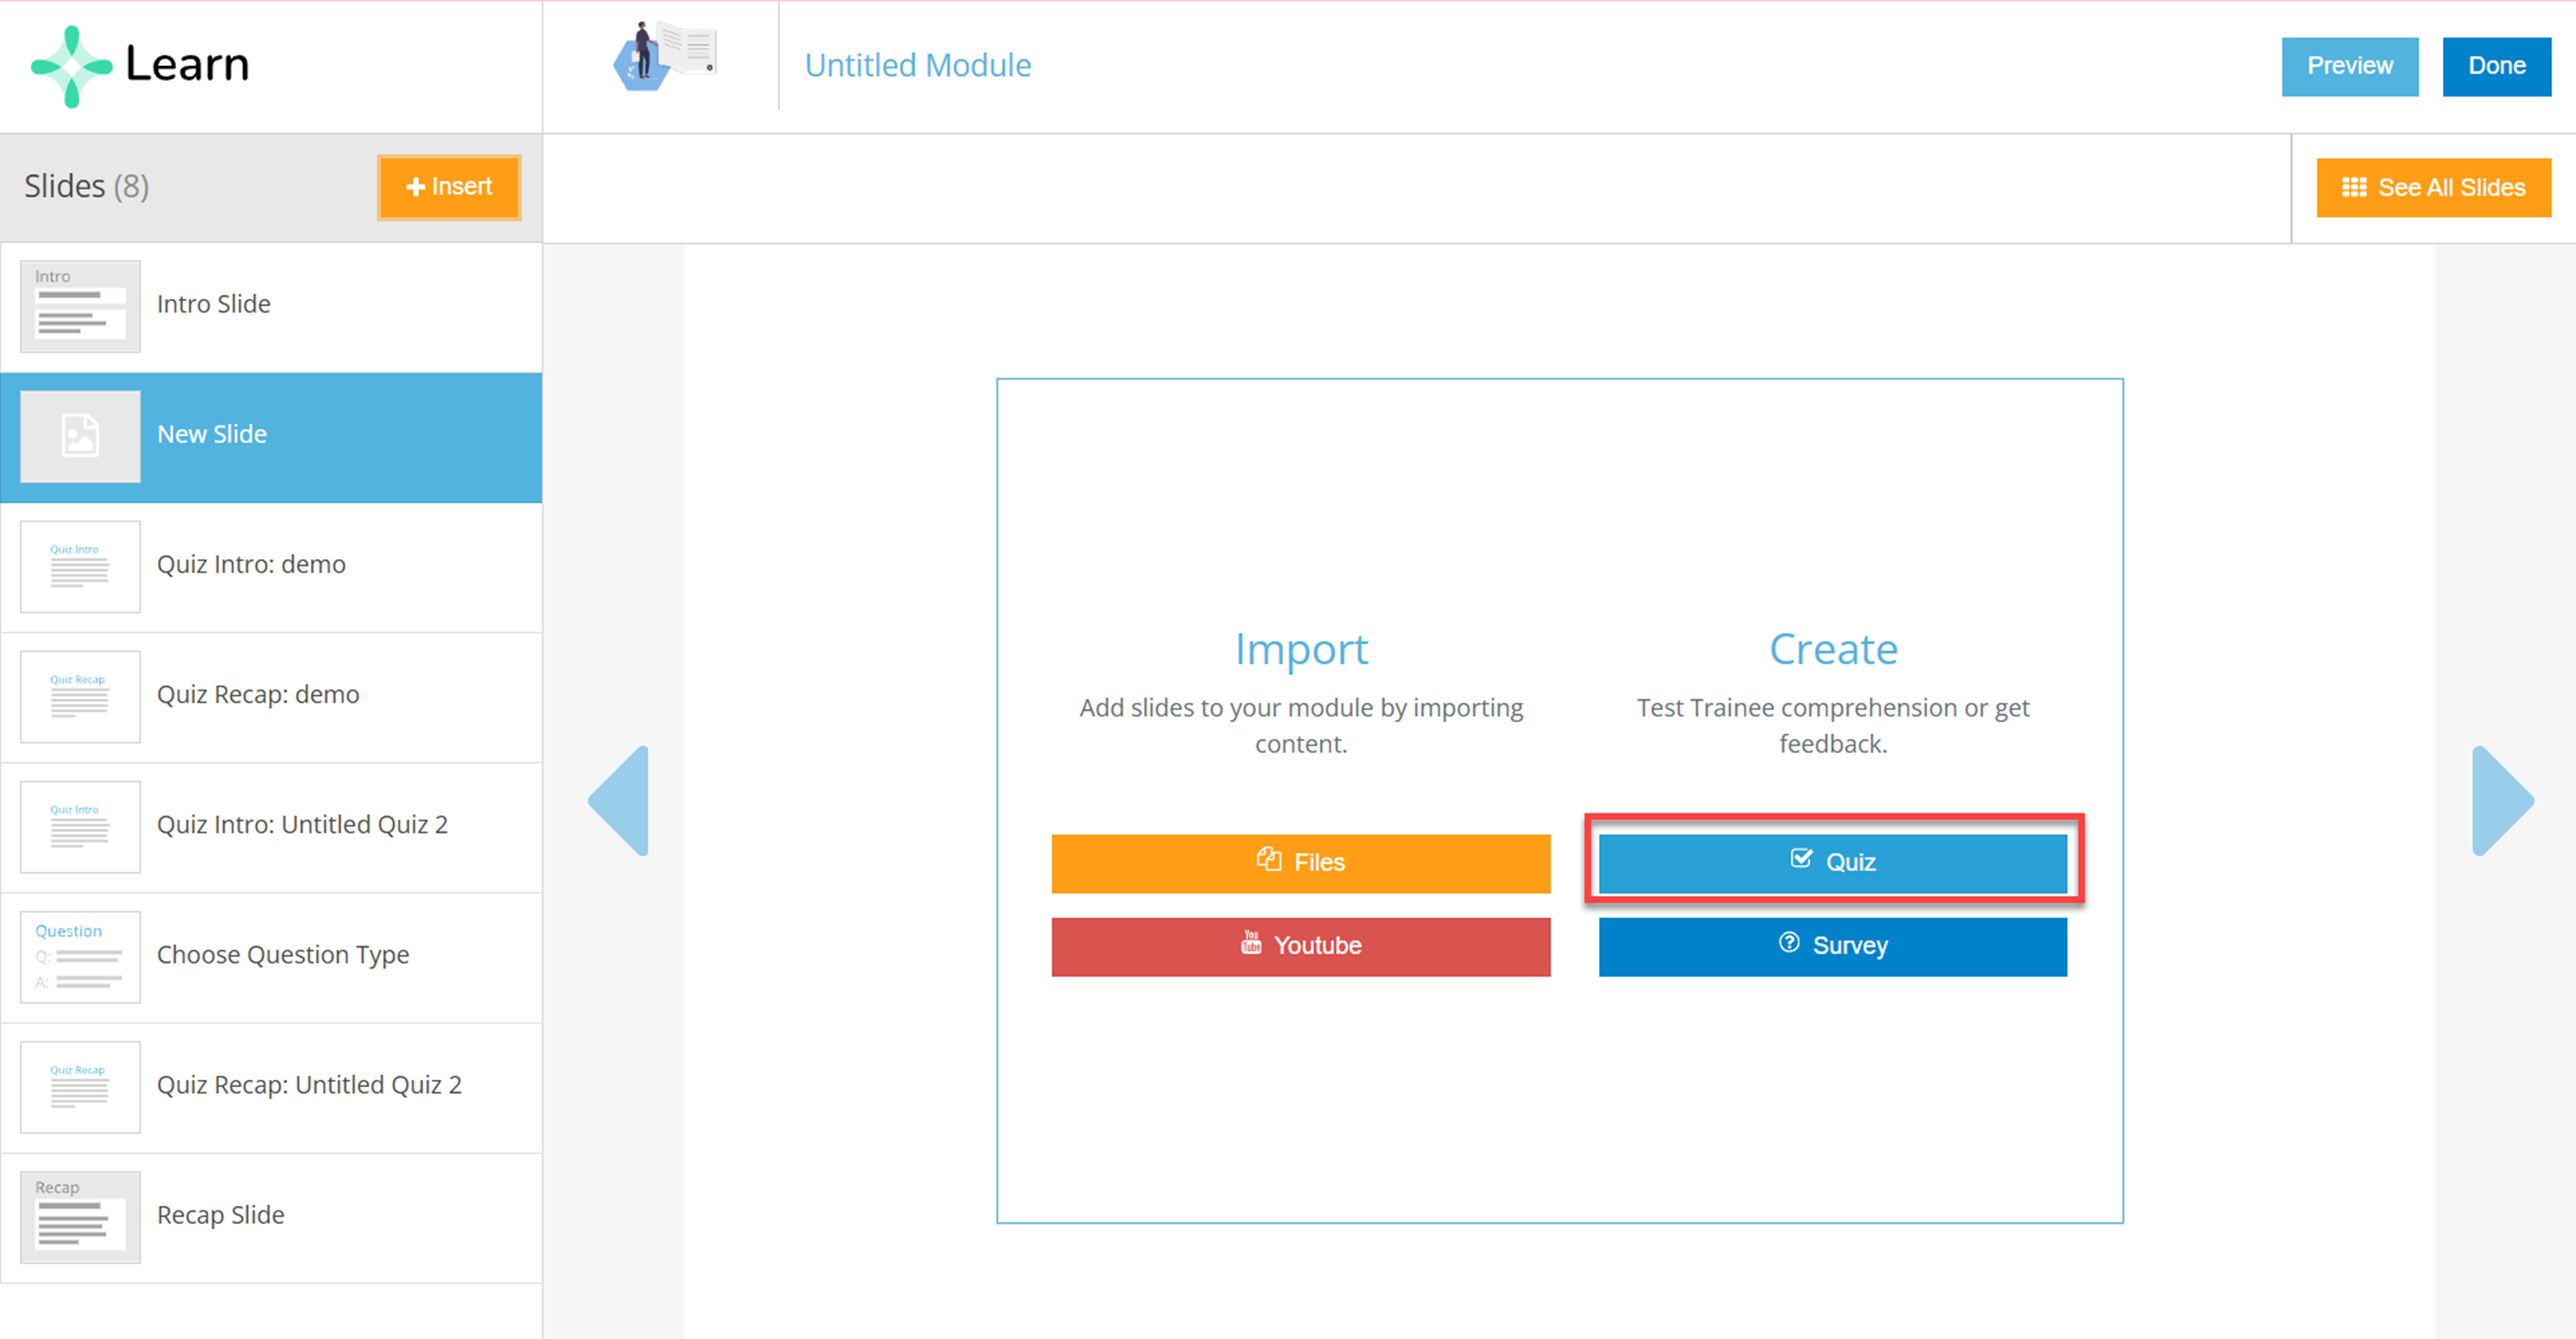
Task: Import a Youtube video
Action: point(1300,945)
